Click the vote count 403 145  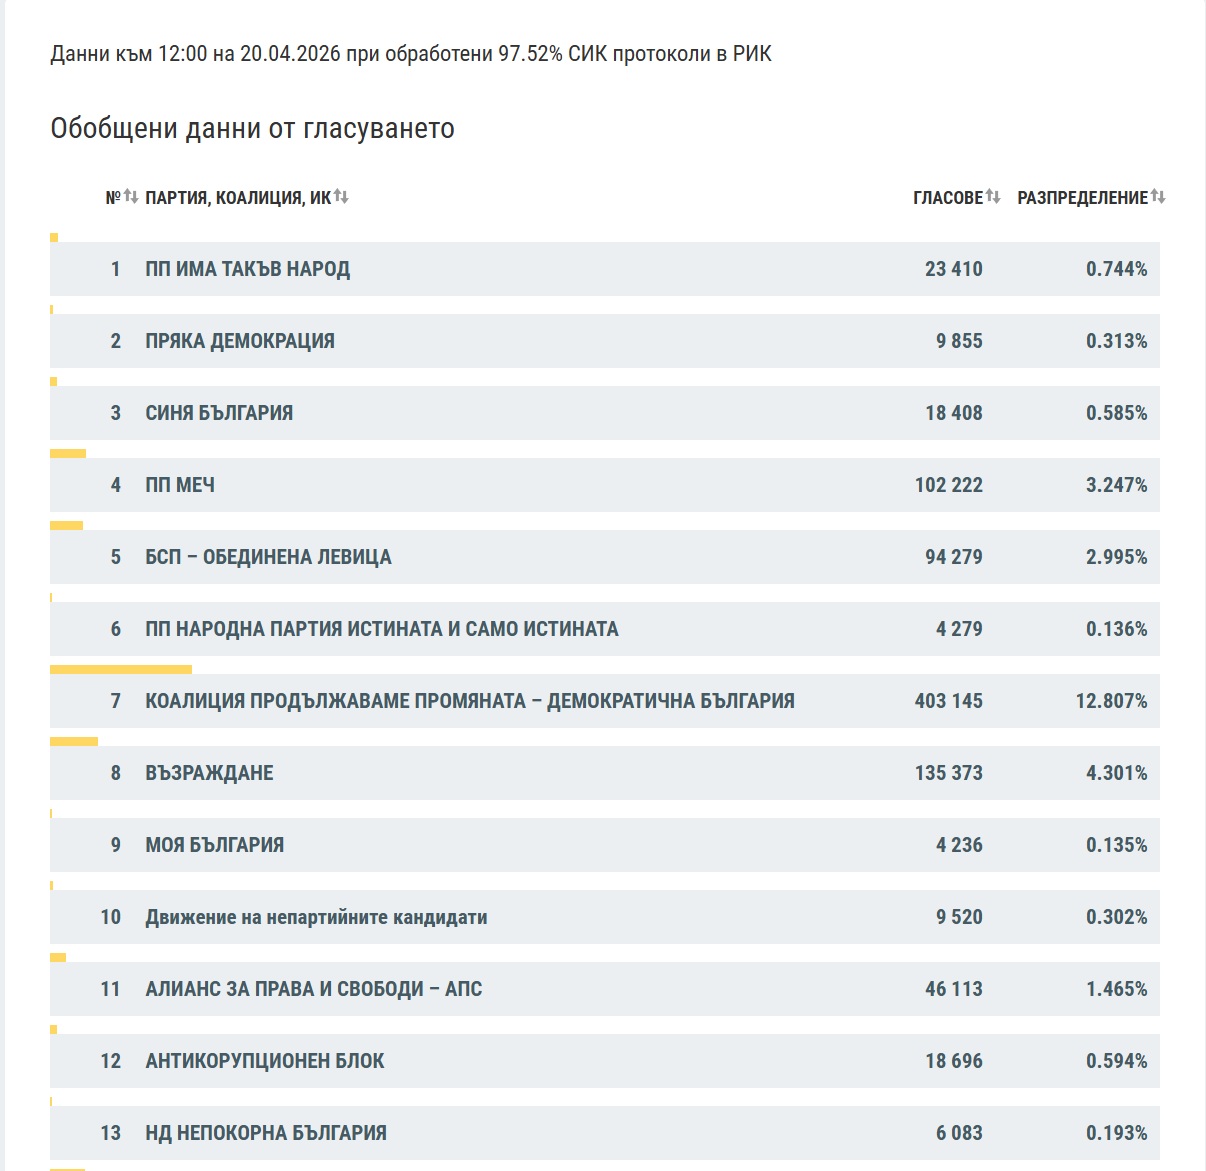click(948, 701)
